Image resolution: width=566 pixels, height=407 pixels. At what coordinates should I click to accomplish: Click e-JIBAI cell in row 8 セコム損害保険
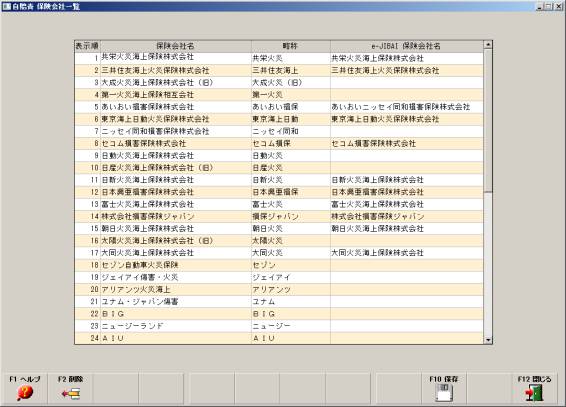406,144
